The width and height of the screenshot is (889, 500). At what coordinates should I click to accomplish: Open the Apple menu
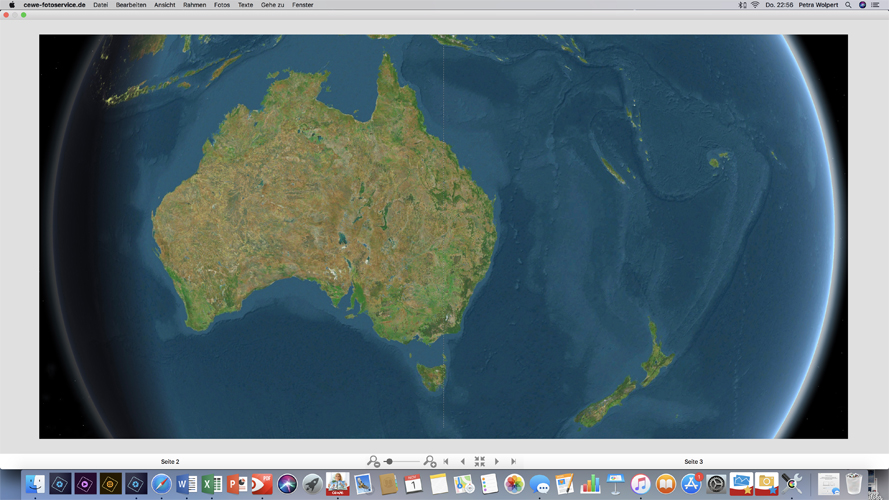(x=11, y=5)
